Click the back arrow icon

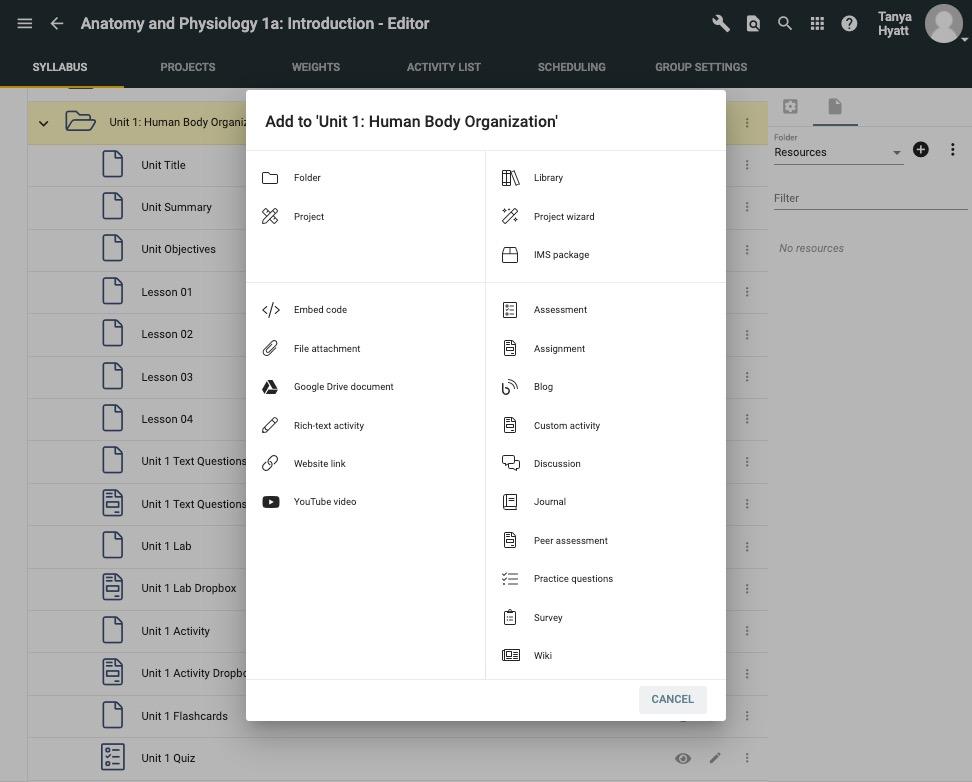click(x=57, y=23)
